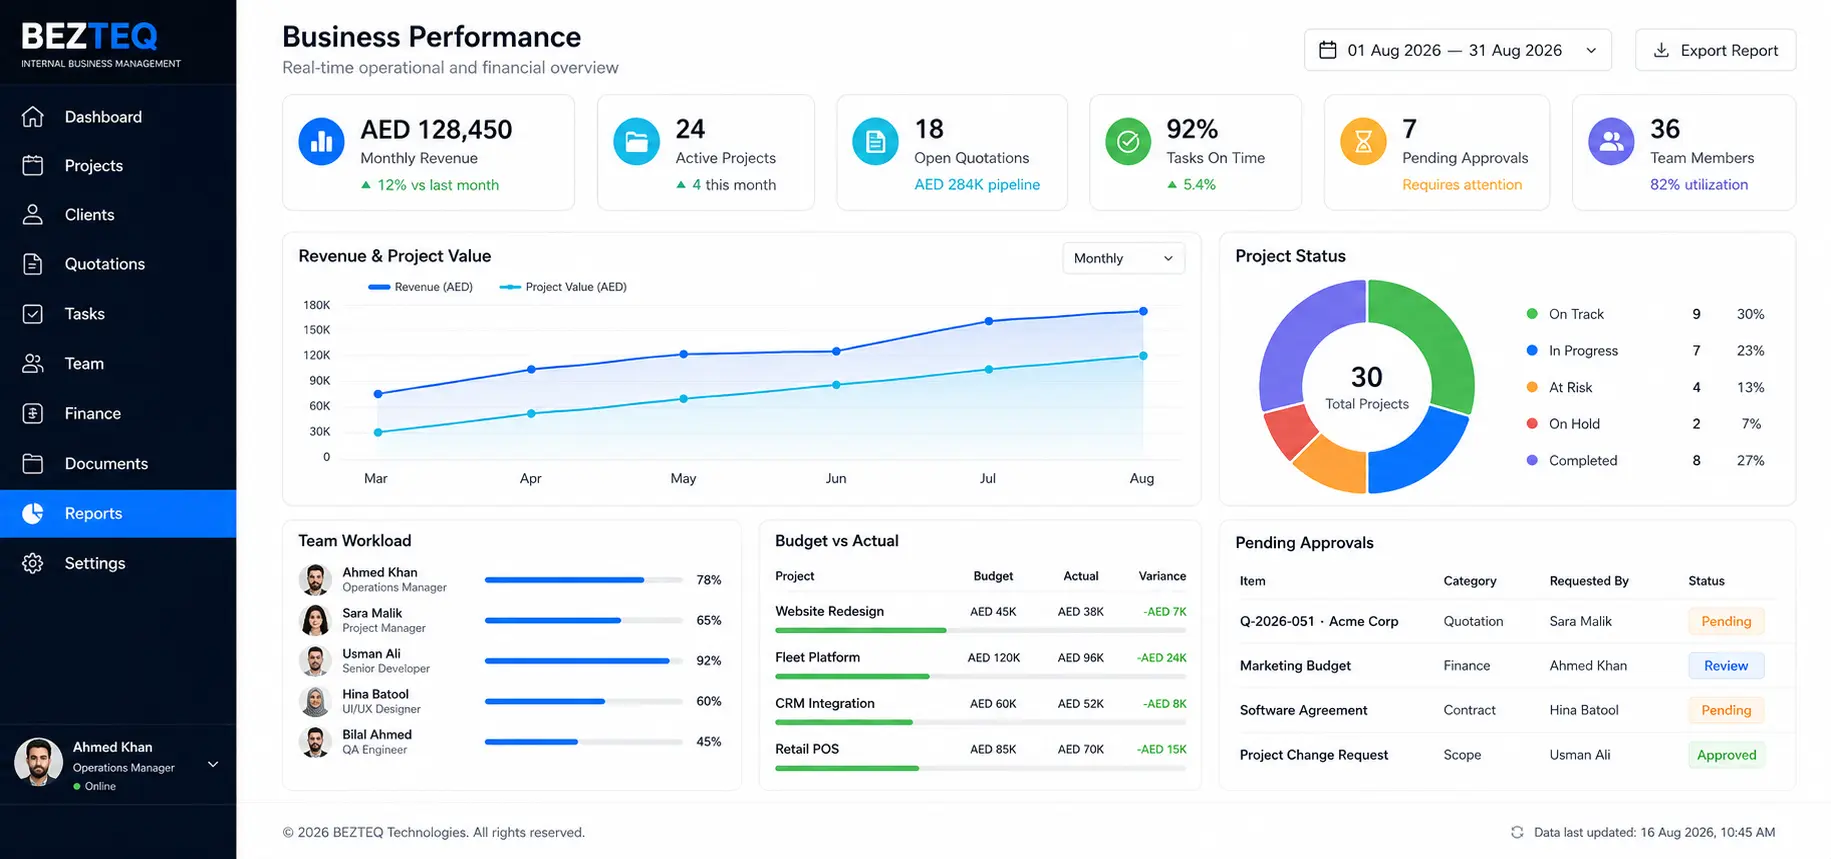Image resolution: width=1831 pixels, height=859 pixels.
Task: Click the Finance icon in sidebar
Action: click(x=33, y=414)
